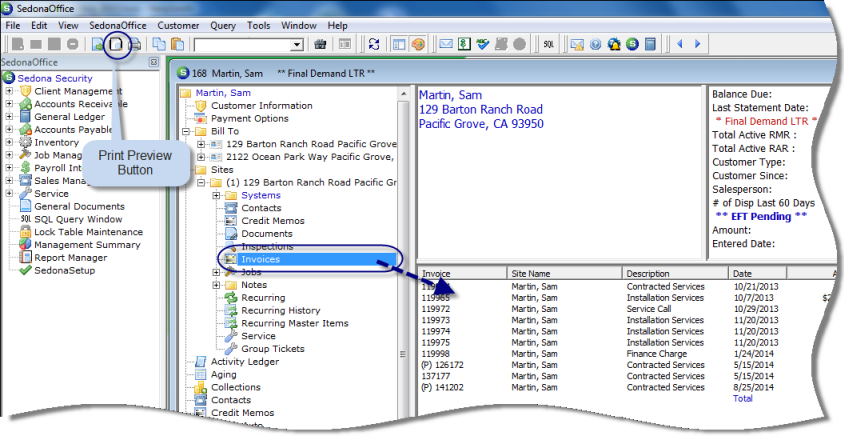This screenshot has width=844, height=436.
Task: Open the calculator toolbar icon
Action: (x=650, y=44)
